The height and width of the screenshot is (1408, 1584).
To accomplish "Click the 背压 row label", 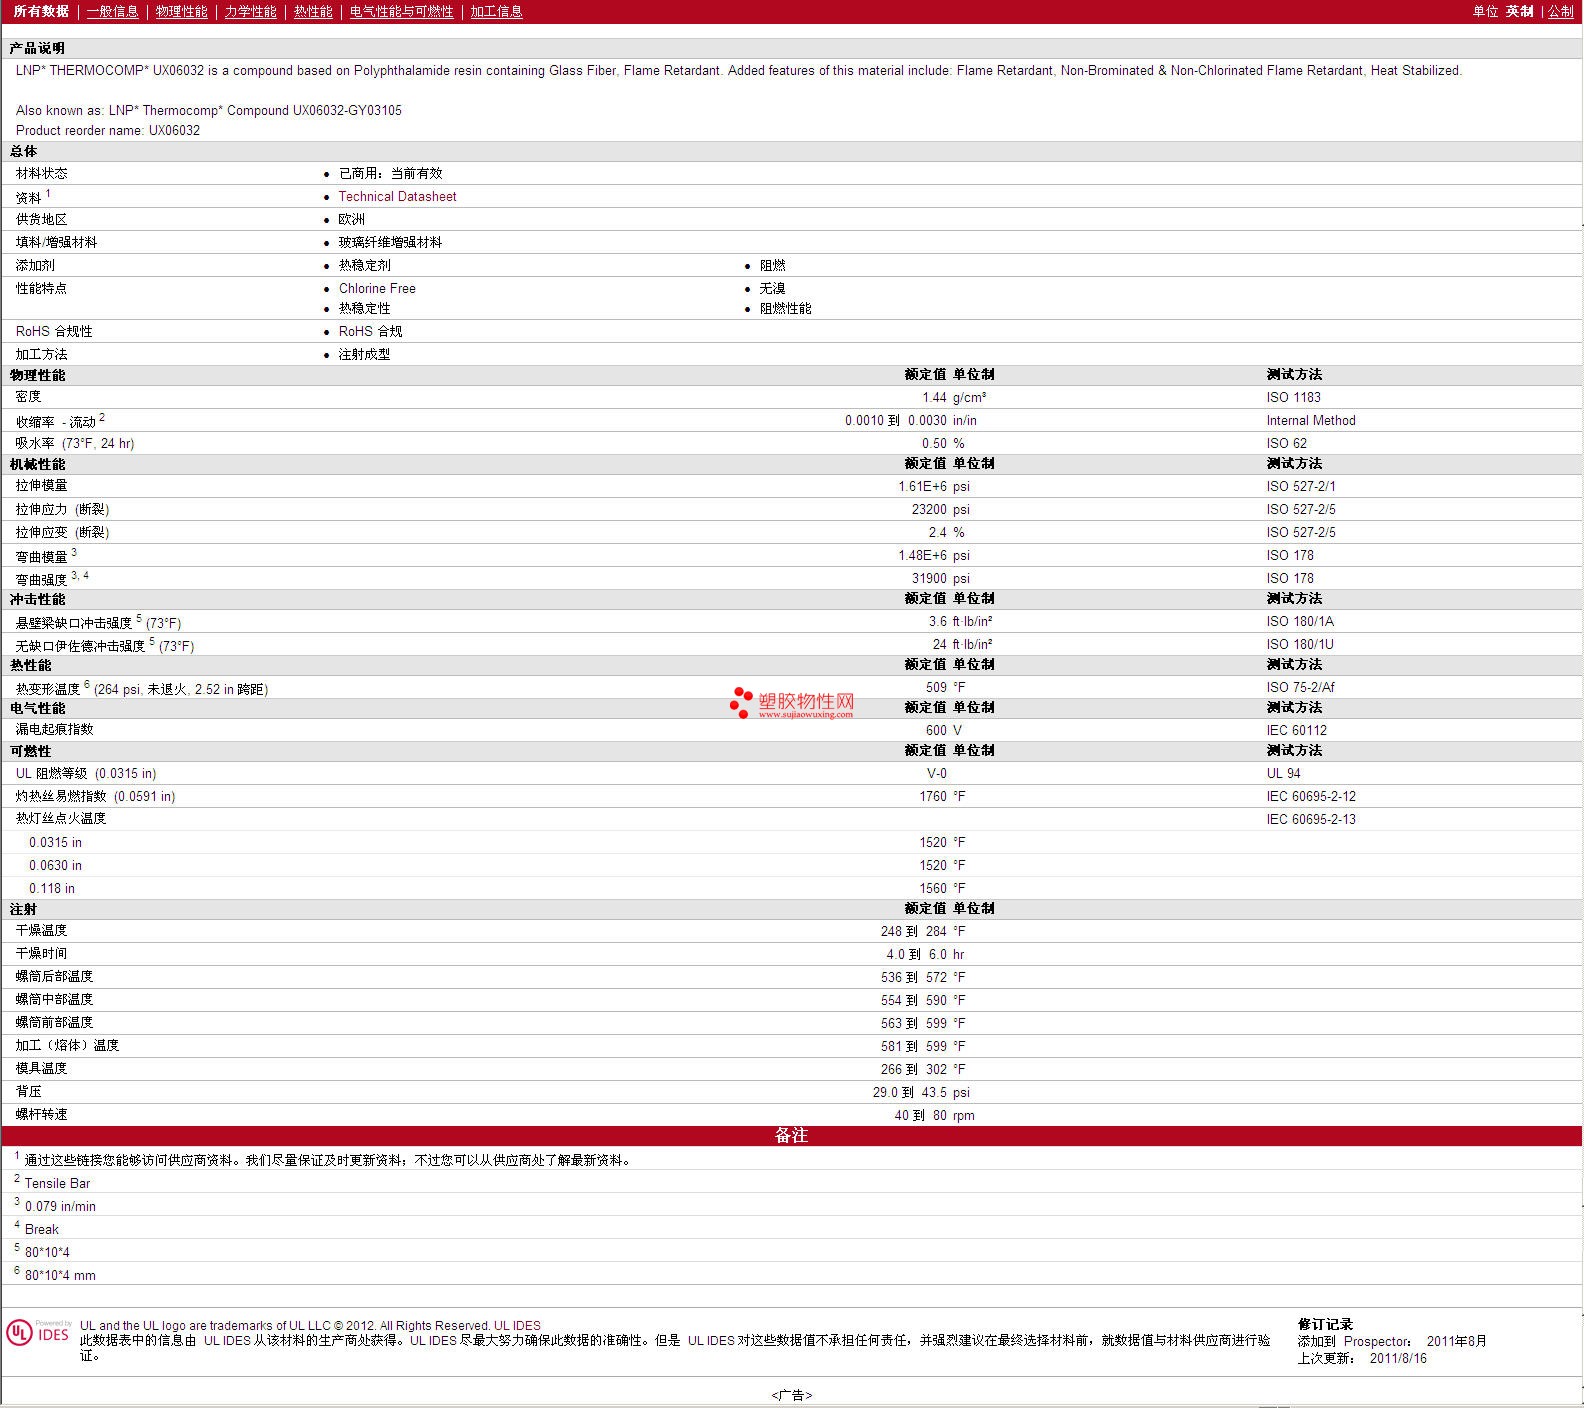I will [x=28, y=1091].
